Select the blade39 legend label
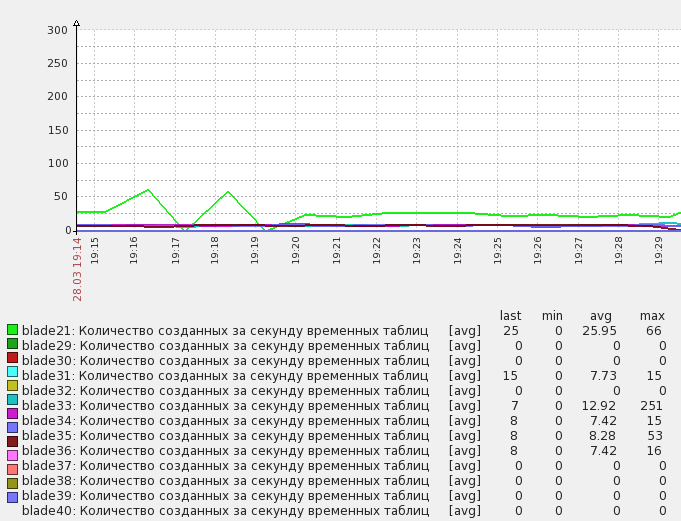The width and height of the screenshot is (681, 521). point(225,496)
